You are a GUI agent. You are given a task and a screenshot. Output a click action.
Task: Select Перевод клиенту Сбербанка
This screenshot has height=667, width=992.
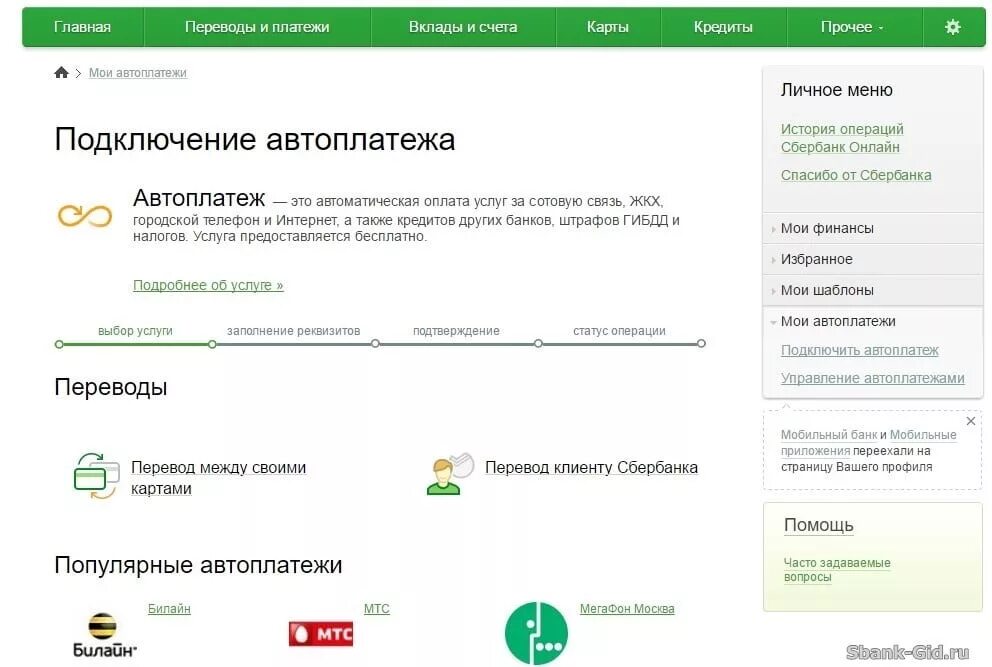click(592, 468)
